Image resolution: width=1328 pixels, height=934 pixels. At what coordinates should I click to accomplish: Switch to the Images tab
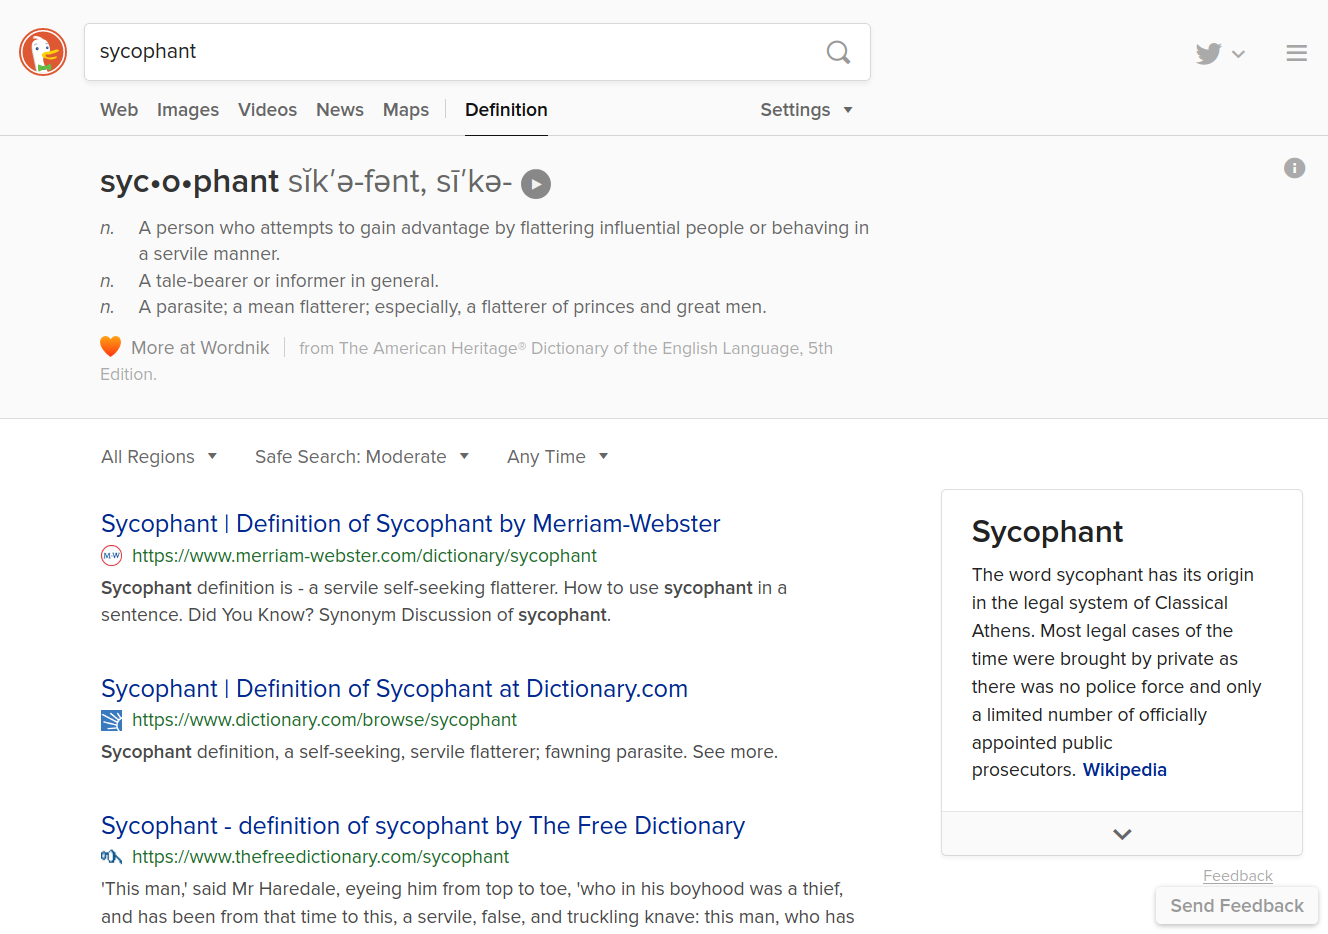[188, 110]
